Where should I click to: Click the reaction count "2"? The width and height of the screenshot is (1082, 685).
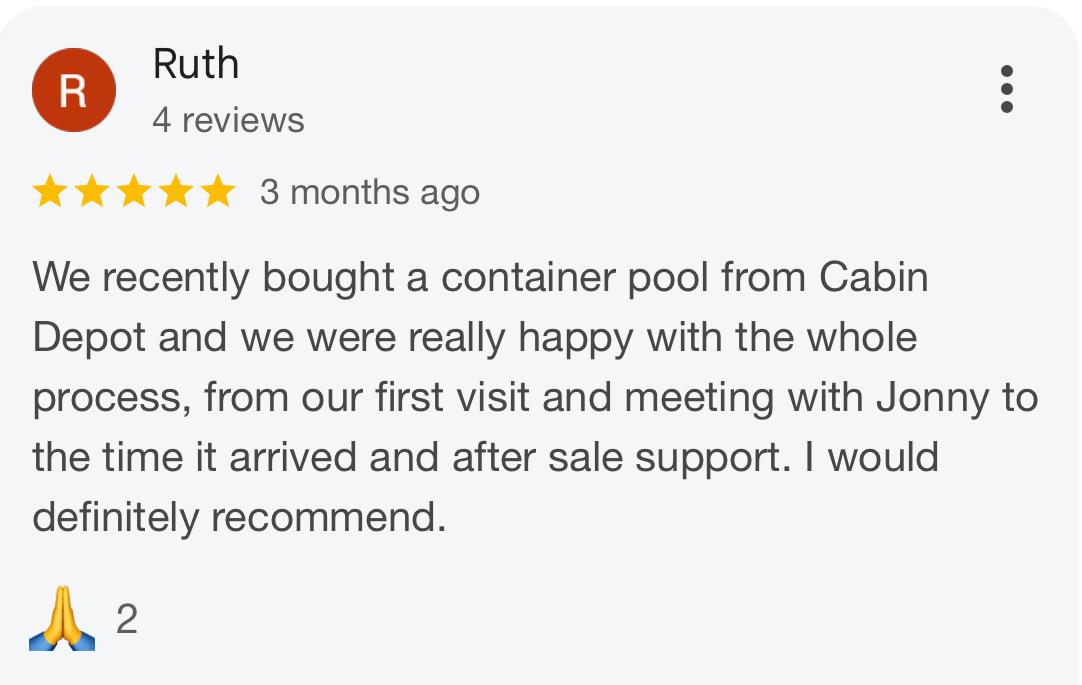(126, 621)
